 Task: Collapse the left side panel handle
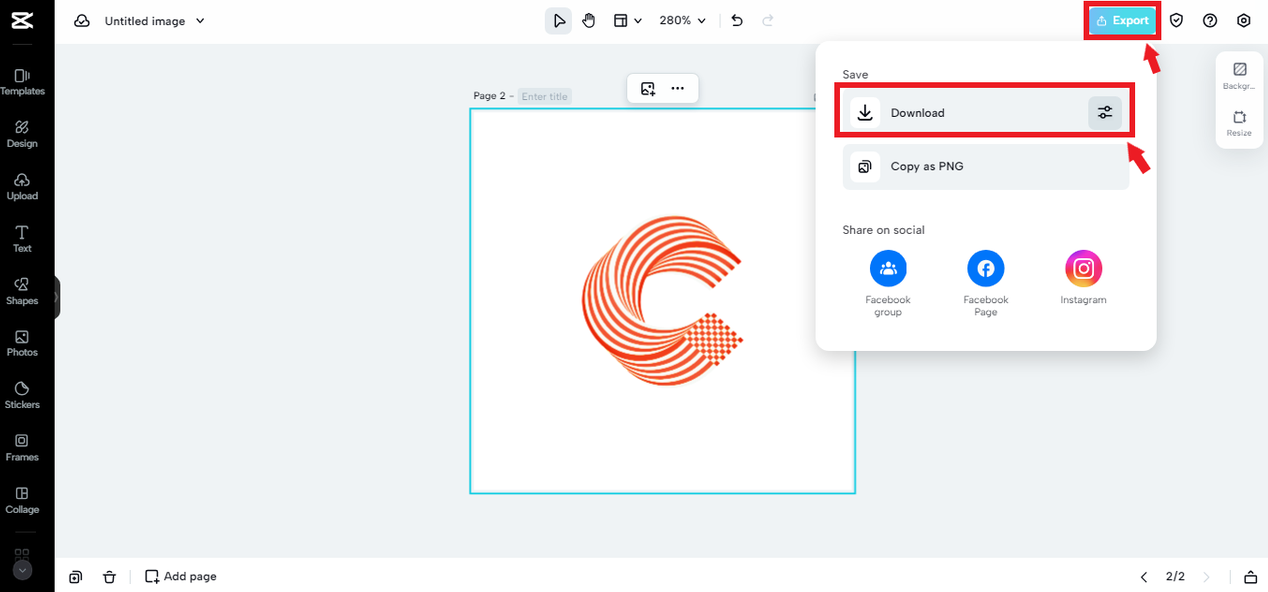tap(57, 298)
